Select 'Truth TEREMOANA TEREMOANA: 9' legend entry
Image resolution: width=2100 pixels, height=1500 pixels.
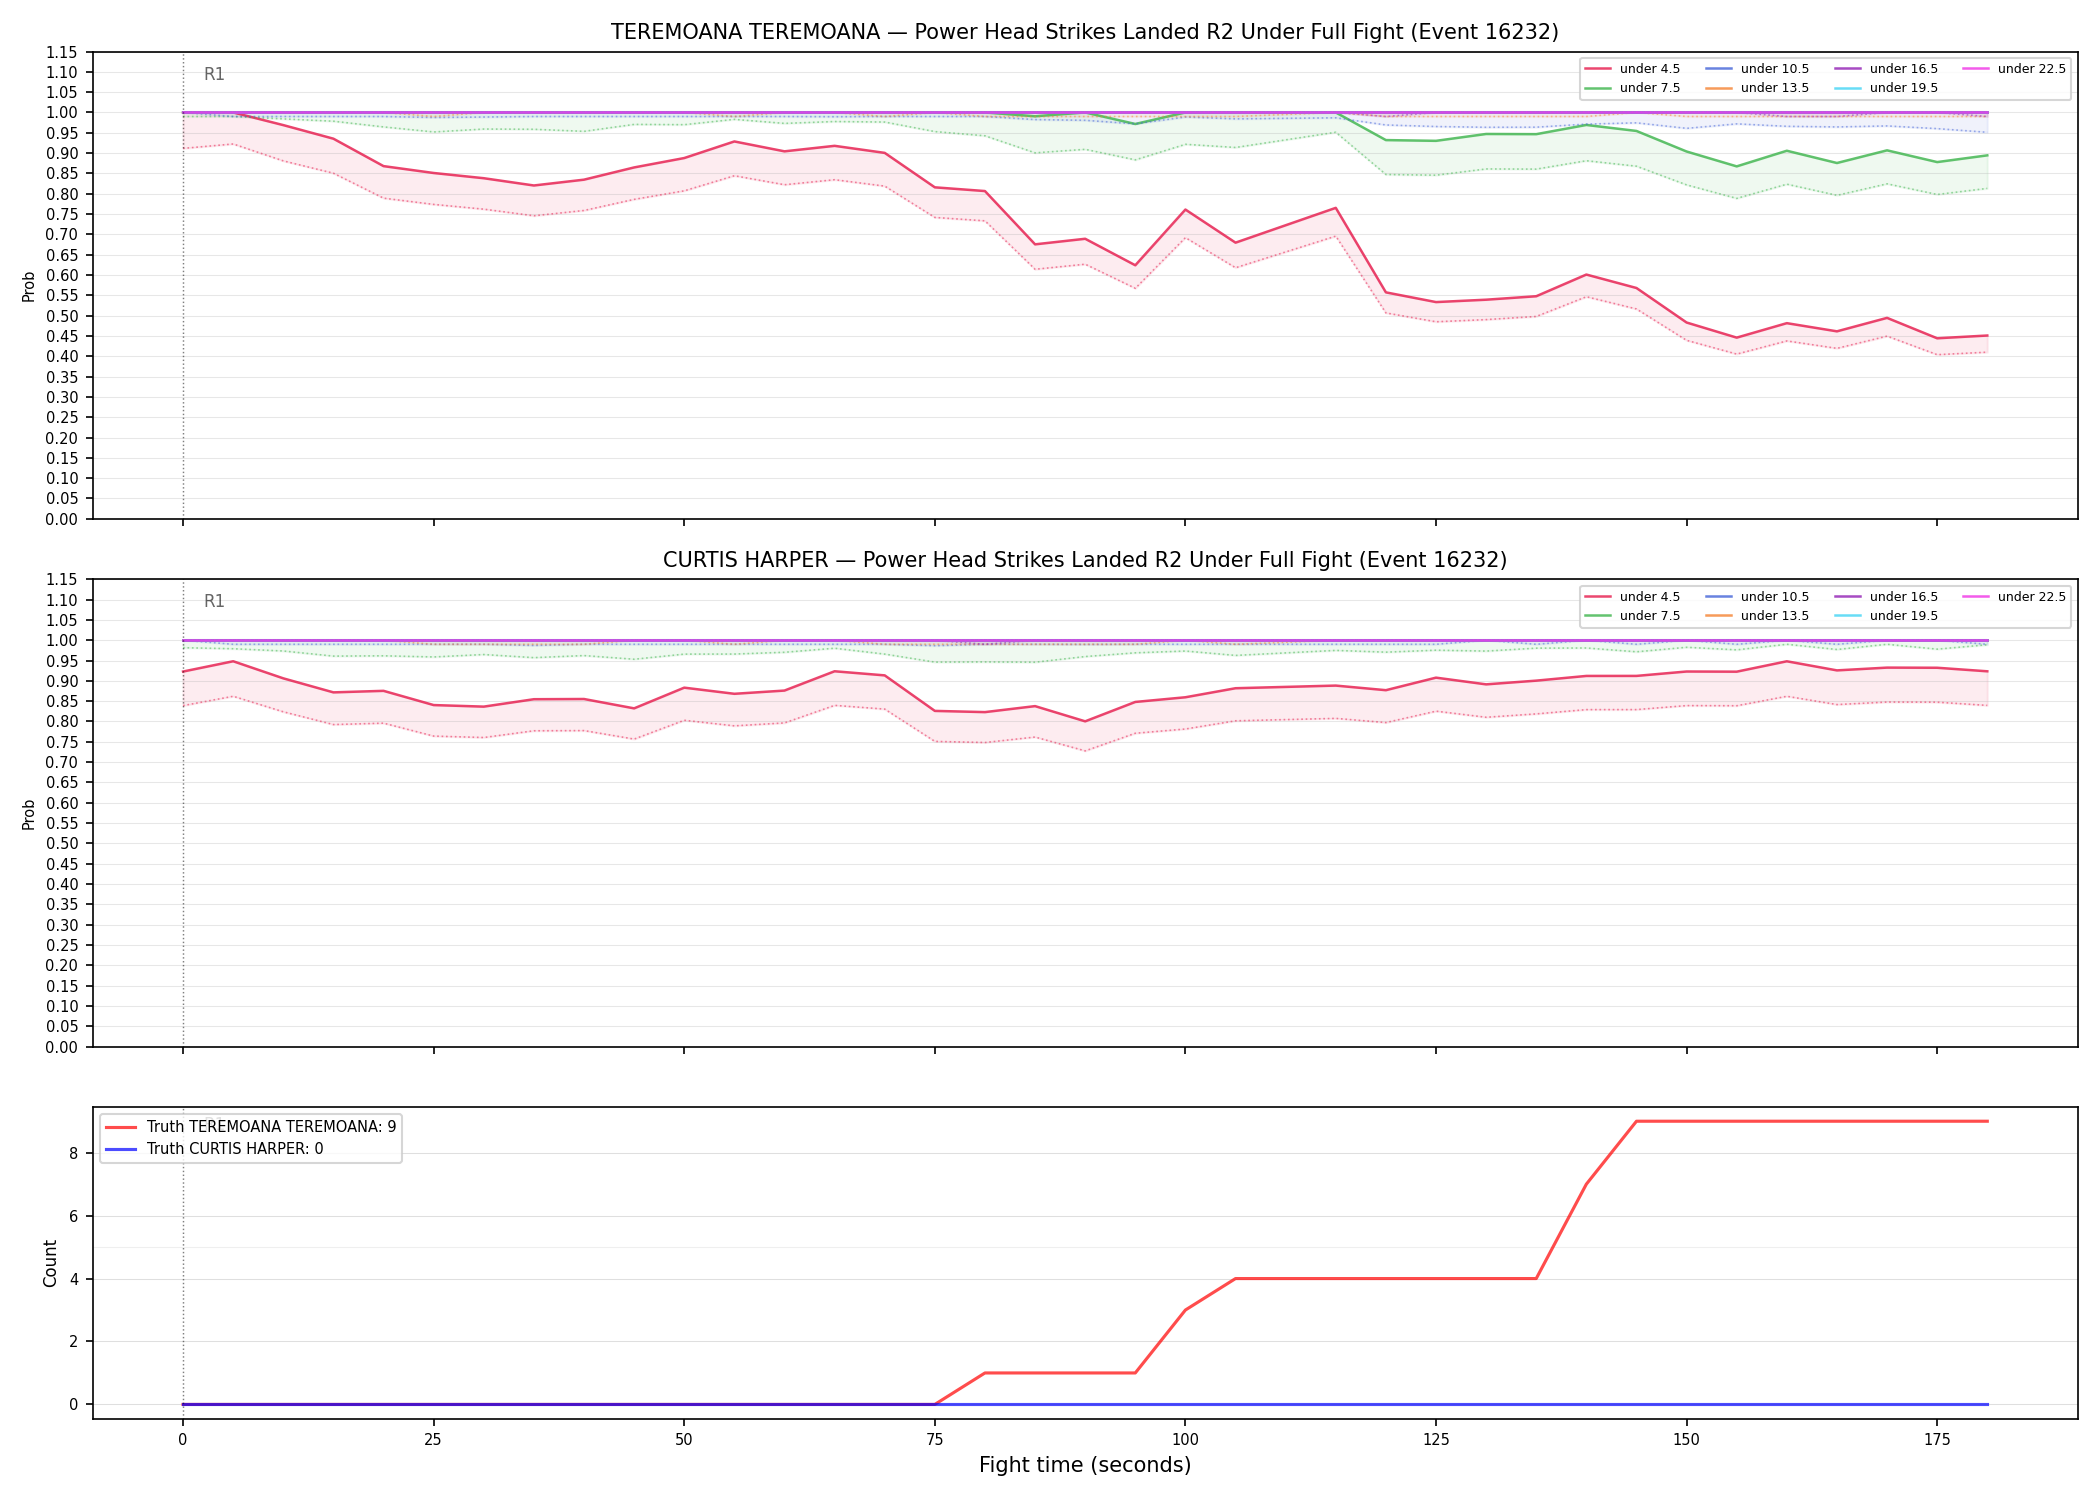point(251,1126)
